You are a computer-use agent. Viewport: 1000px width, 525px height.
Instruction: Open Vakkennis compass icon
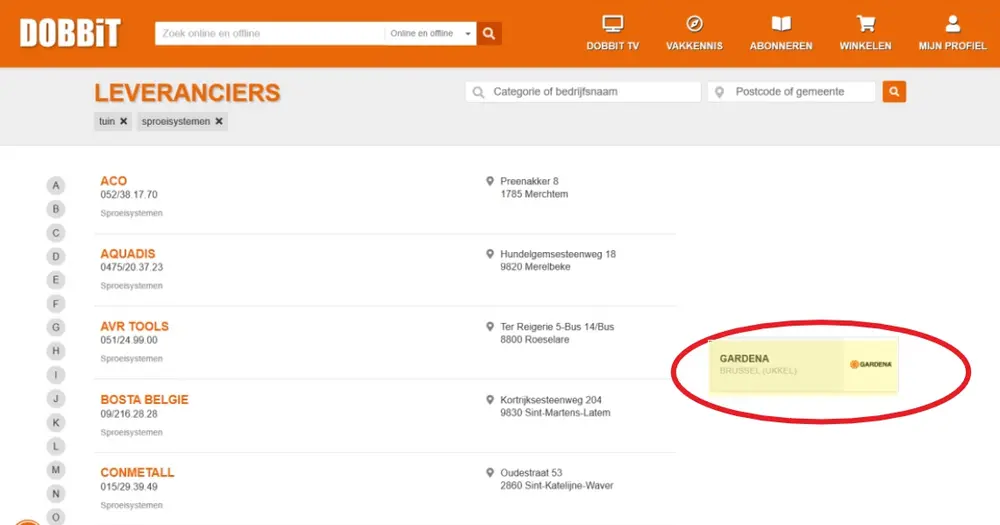tap(695, 24)
